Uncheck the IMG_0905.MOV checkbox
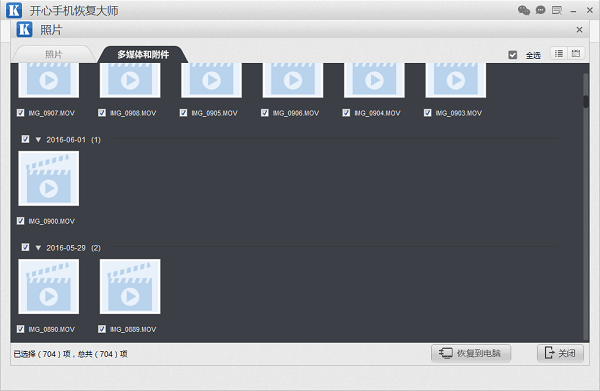600x391 pixels. 183,113
